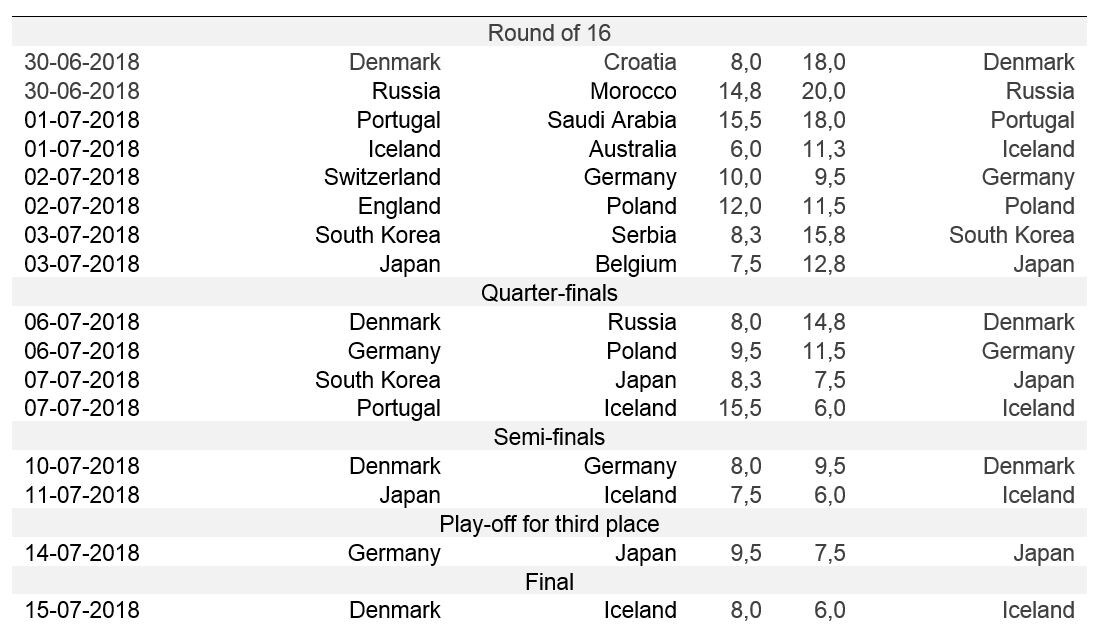Select the Croatia team cell
The image size is (1105, 640).
click(x=640, y=62)
